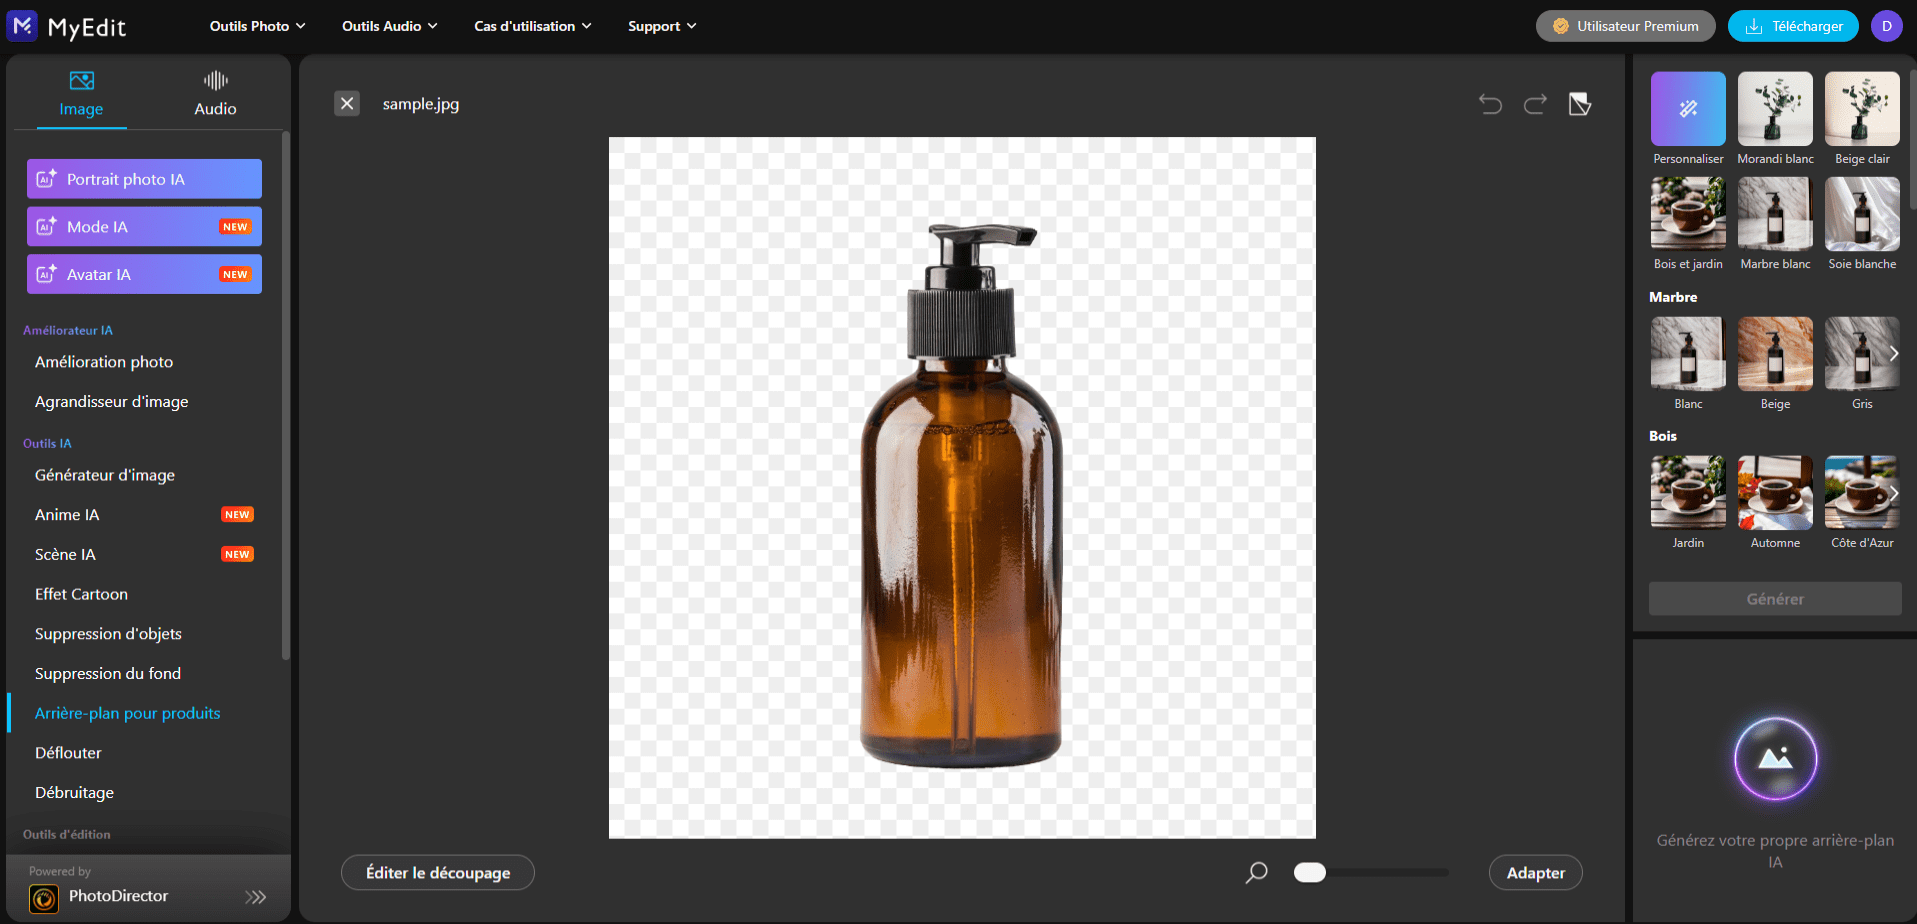
Task: Expand more Bois backgrounds with the chevron
Action: tap(1894, 492)
